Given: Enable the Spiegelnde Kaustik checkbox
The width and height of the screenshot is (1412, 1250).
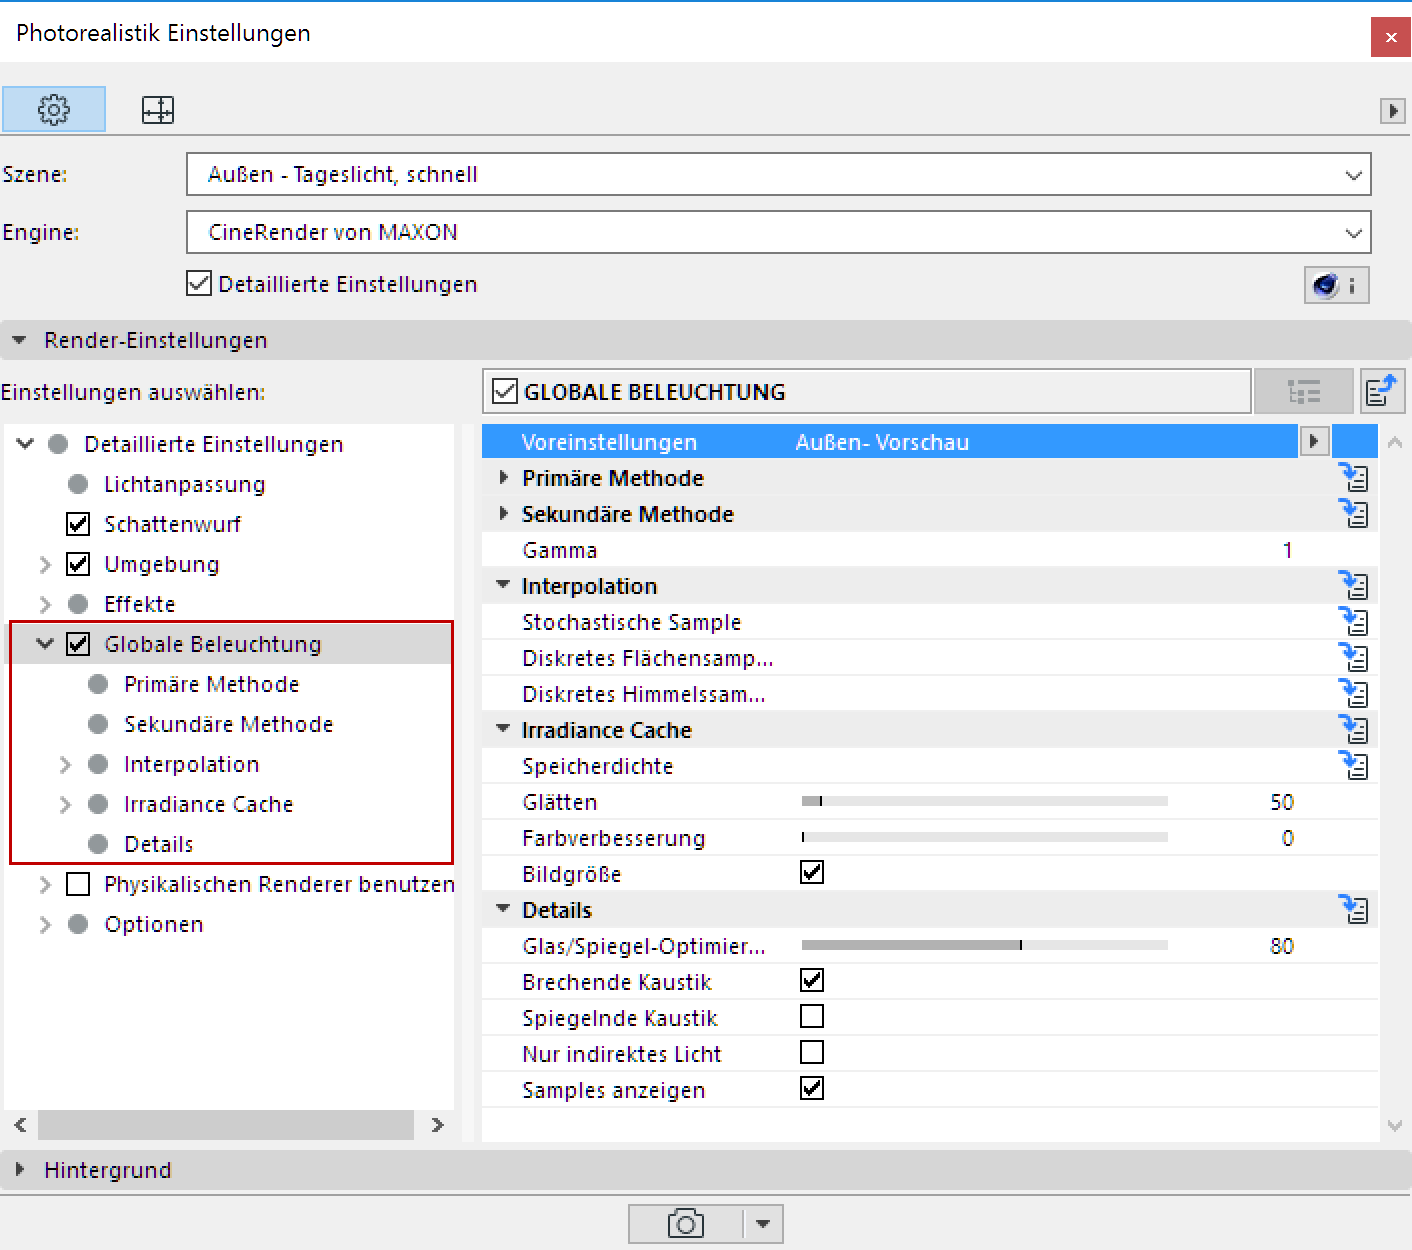Looking at the screenshot, I should 812,1017.
